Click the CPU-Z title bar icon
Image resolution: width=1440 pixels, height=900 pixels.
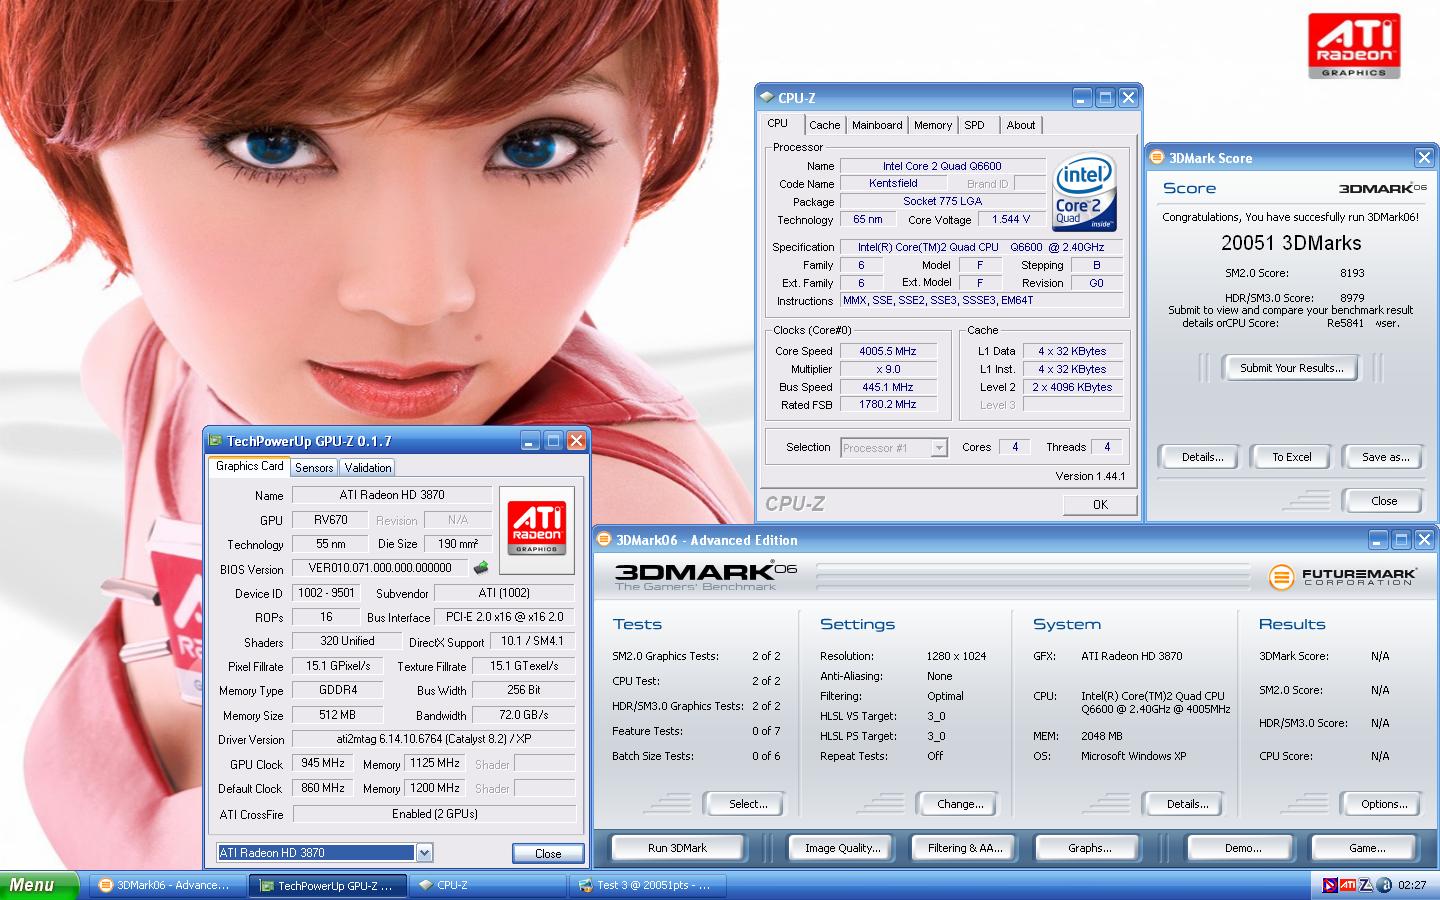[767, 98]
